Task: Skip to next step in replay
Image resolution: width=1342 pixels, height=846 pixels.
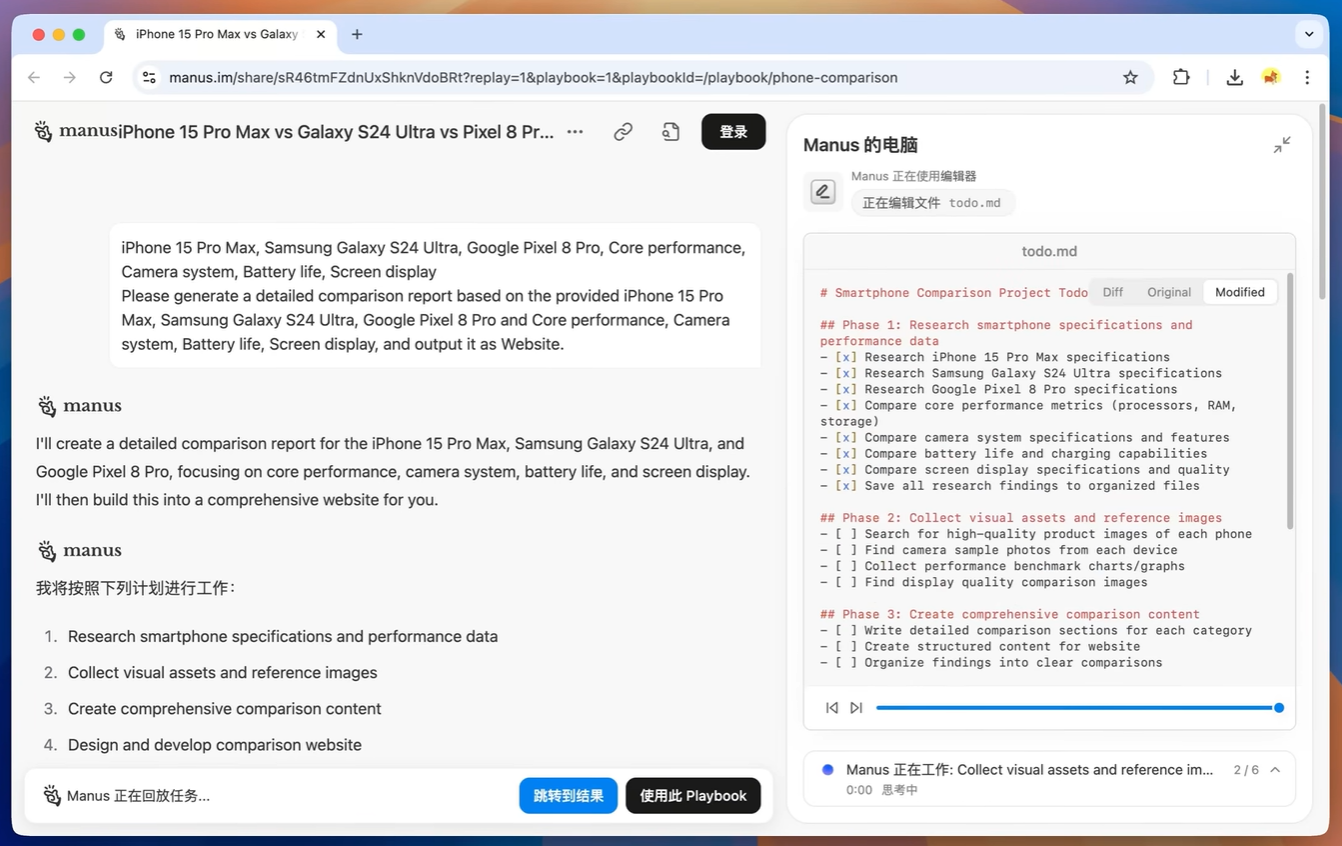Action: [x=856, y=707]
